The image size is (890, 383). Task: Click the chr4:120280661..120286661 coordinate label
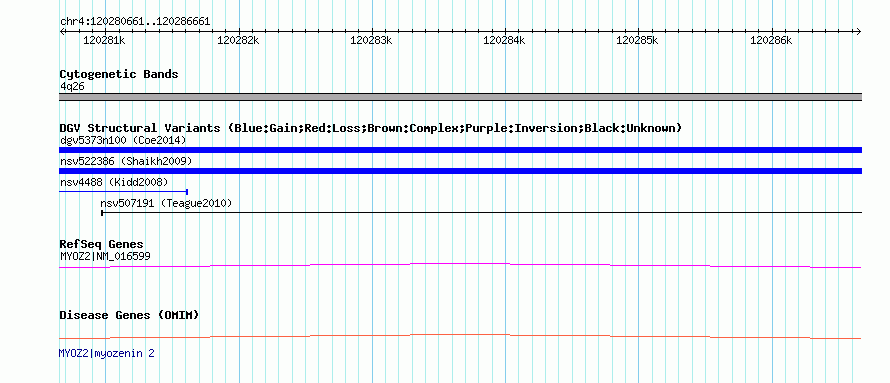click(135, 22)
